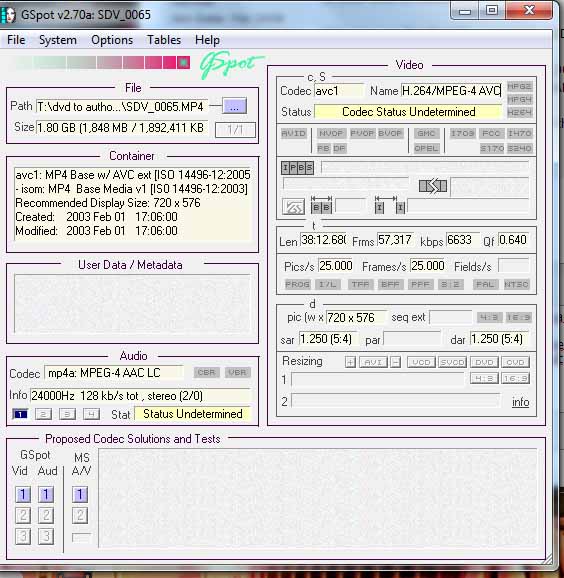Click the TFF indicator
Screen dimensions: 564x578
pyautogui.click(x=360, y=284)
